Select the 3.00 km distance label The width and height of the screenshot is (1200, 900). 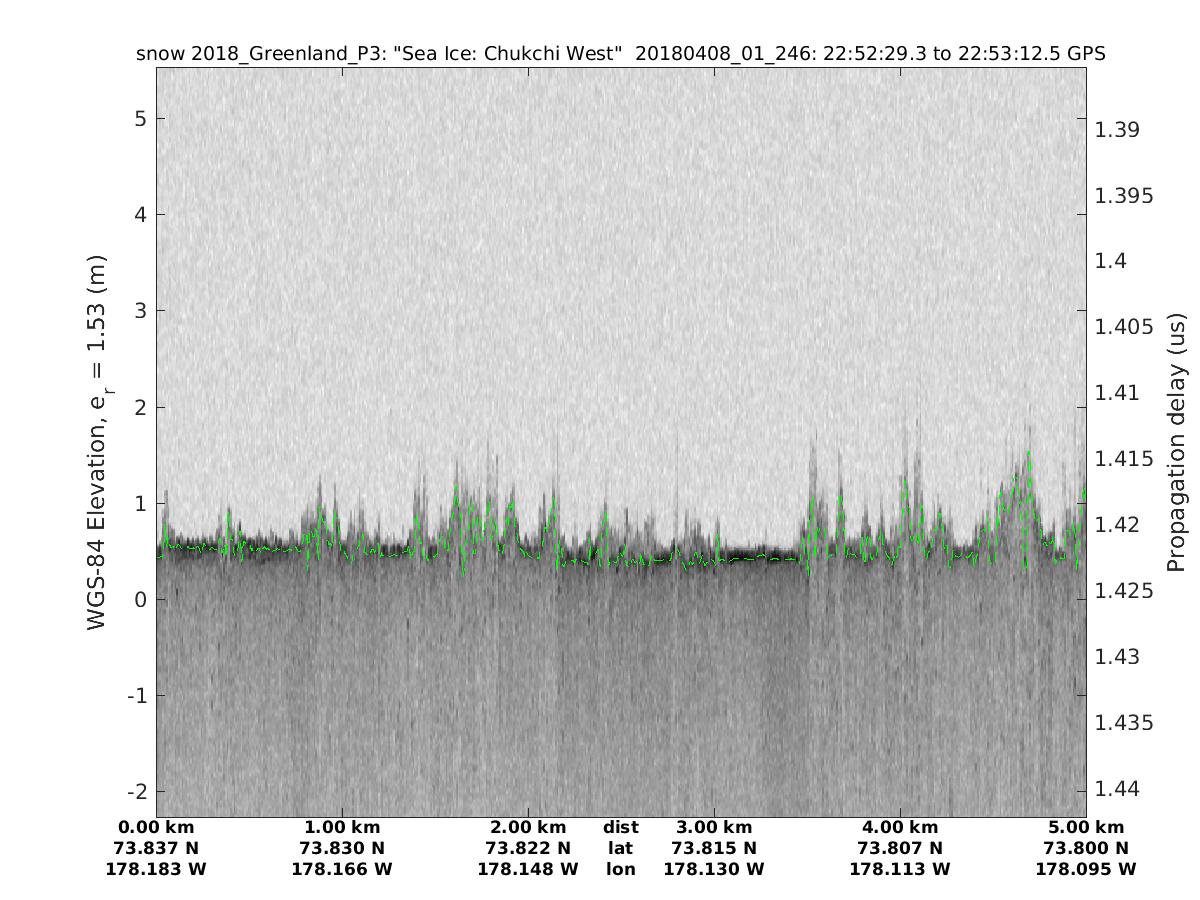714,827
